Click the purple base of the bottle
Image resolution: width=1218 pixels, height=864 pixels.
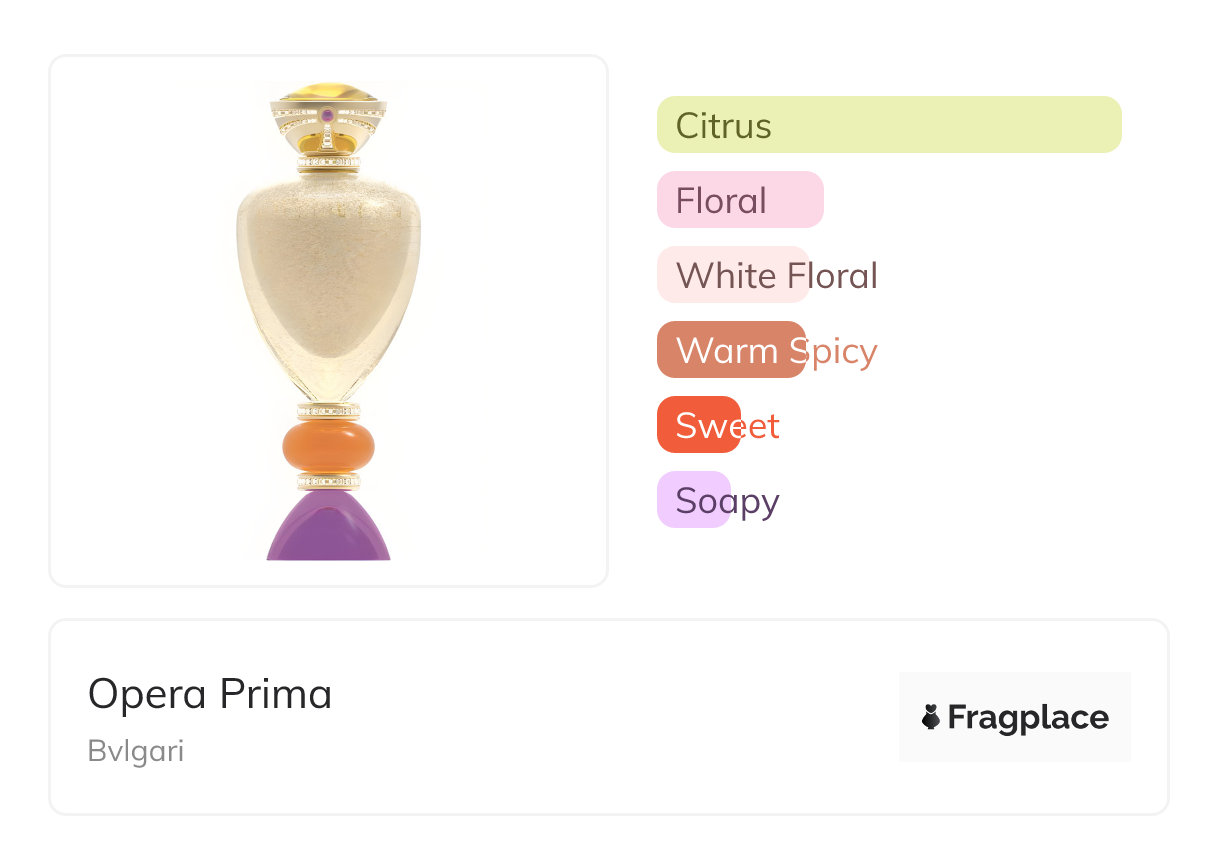(328, 527)
